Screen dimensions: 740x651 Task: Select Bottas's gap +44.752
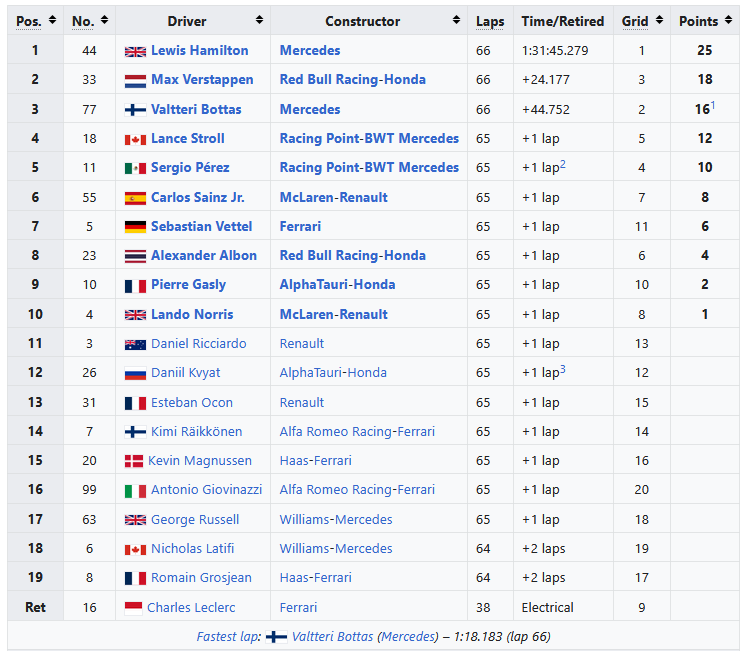(546, 110)
